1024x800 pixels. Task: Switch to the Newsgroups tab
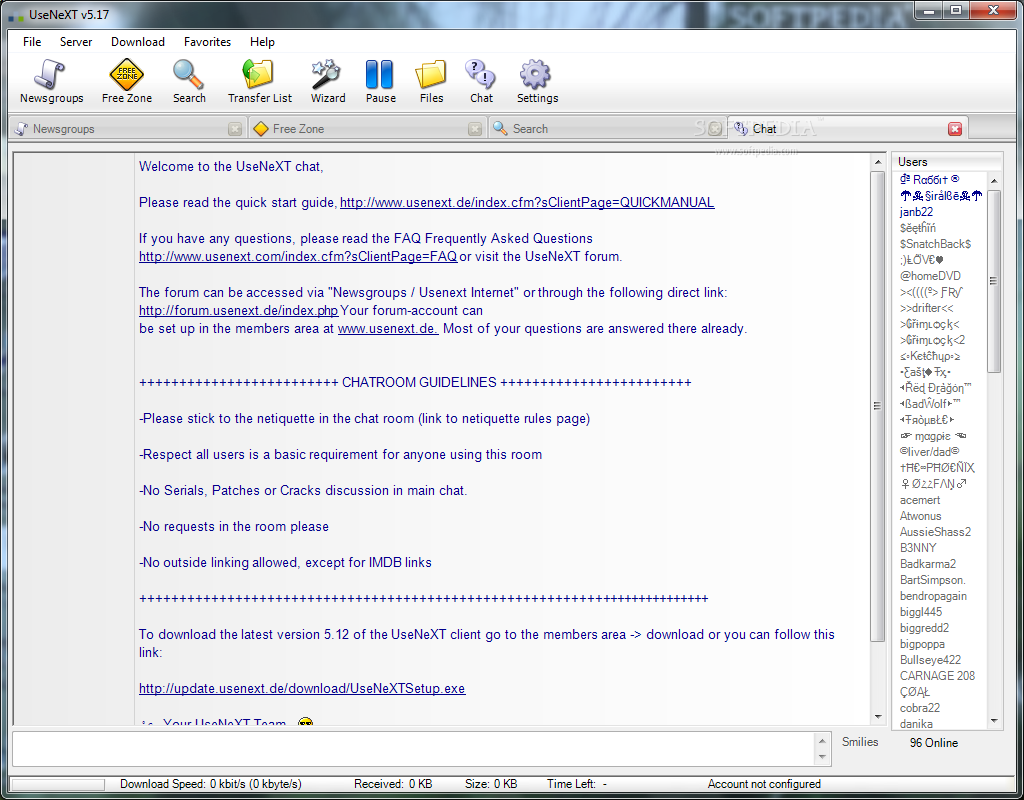point(127,129)
